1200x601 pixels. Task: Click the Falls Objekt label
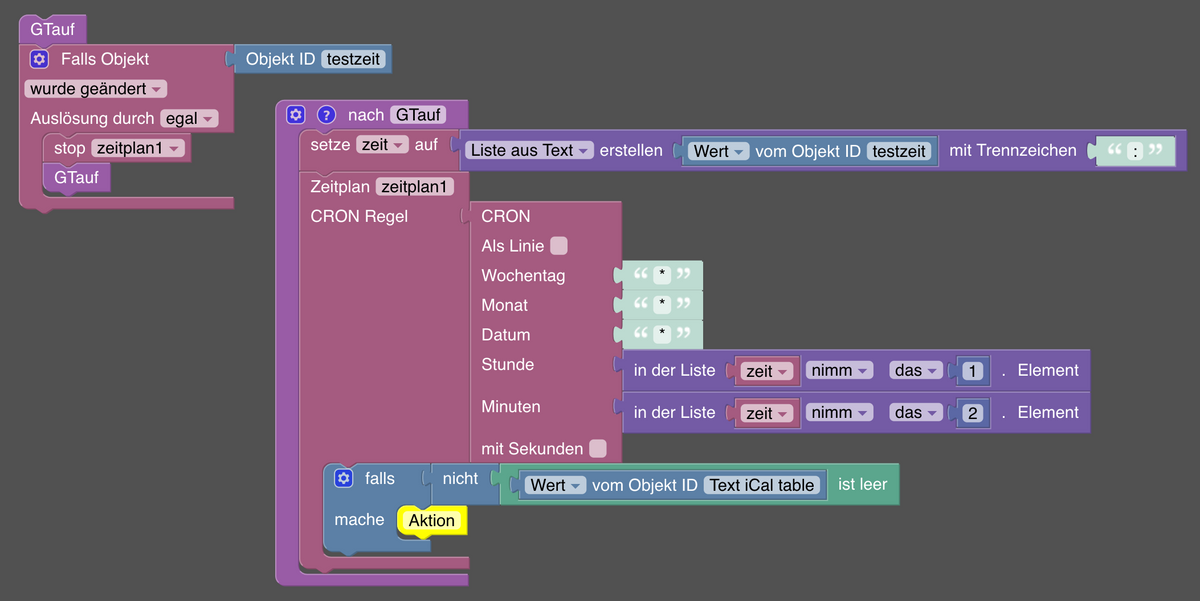[105, 59]
